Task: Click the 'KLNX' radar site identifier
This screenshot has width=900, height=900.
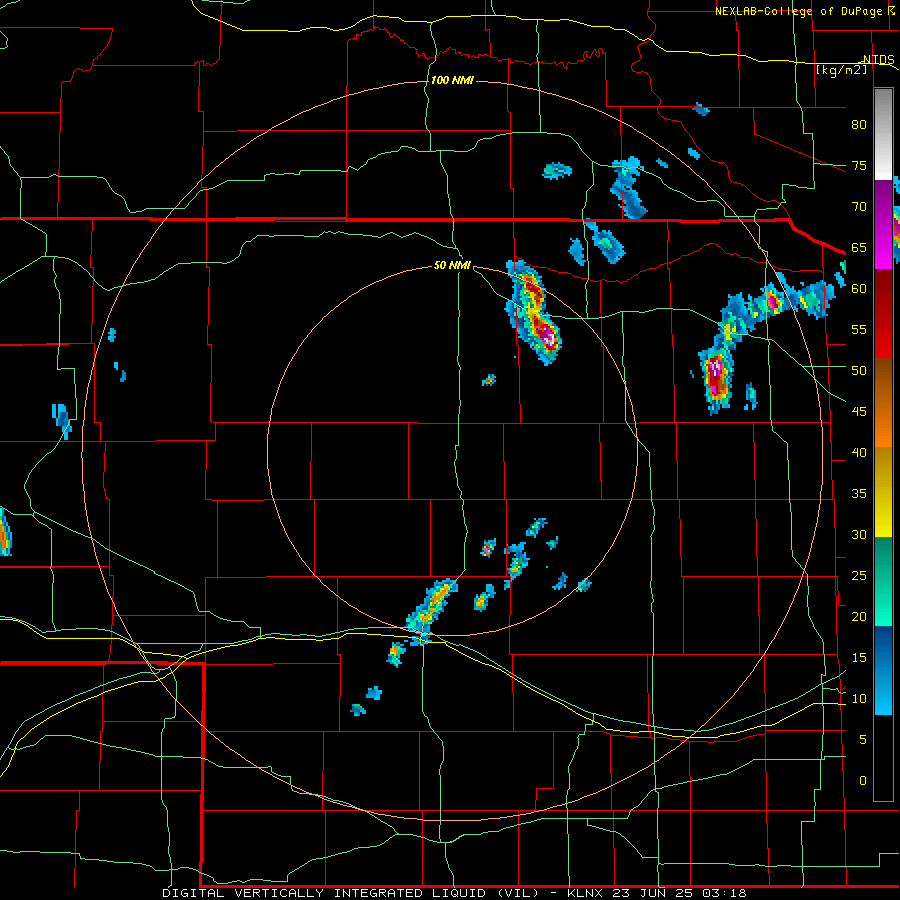Action: [x=585, y=893]
